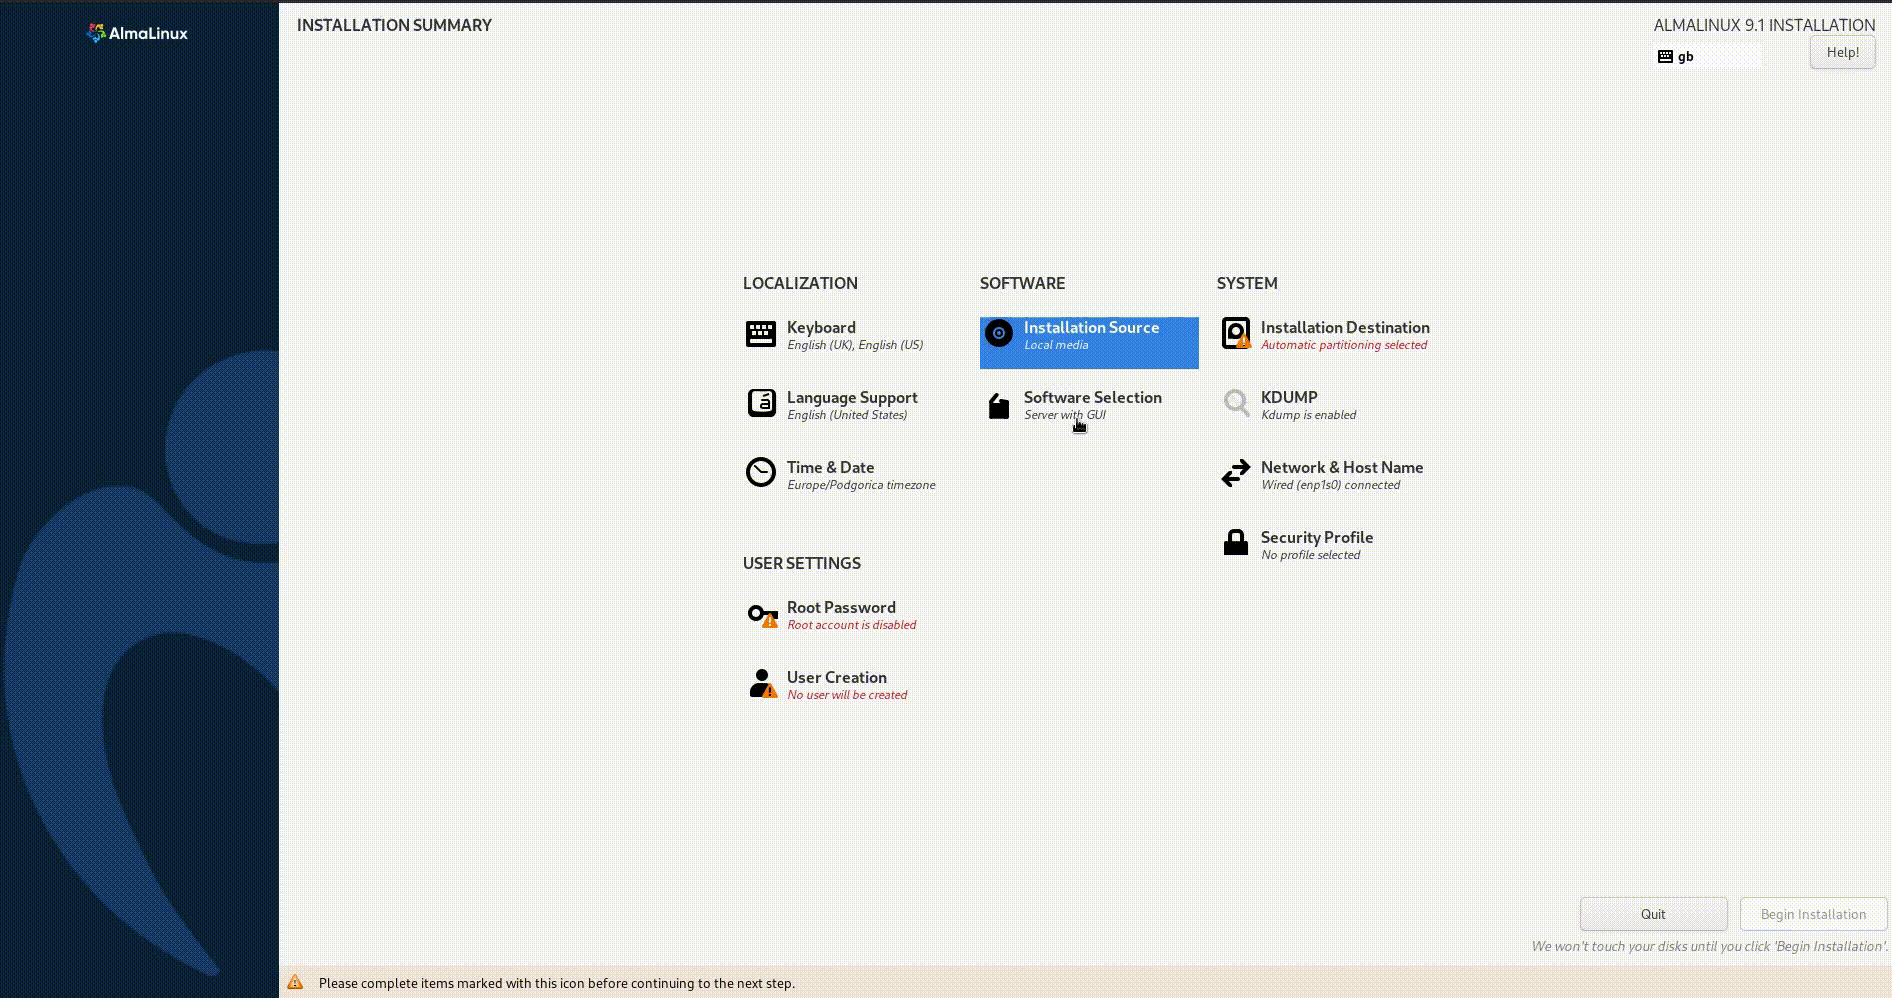Click the AlmaLinux logo in sidebar
The width and height of the screenshot is (1892, 998).
coord(138,33)
